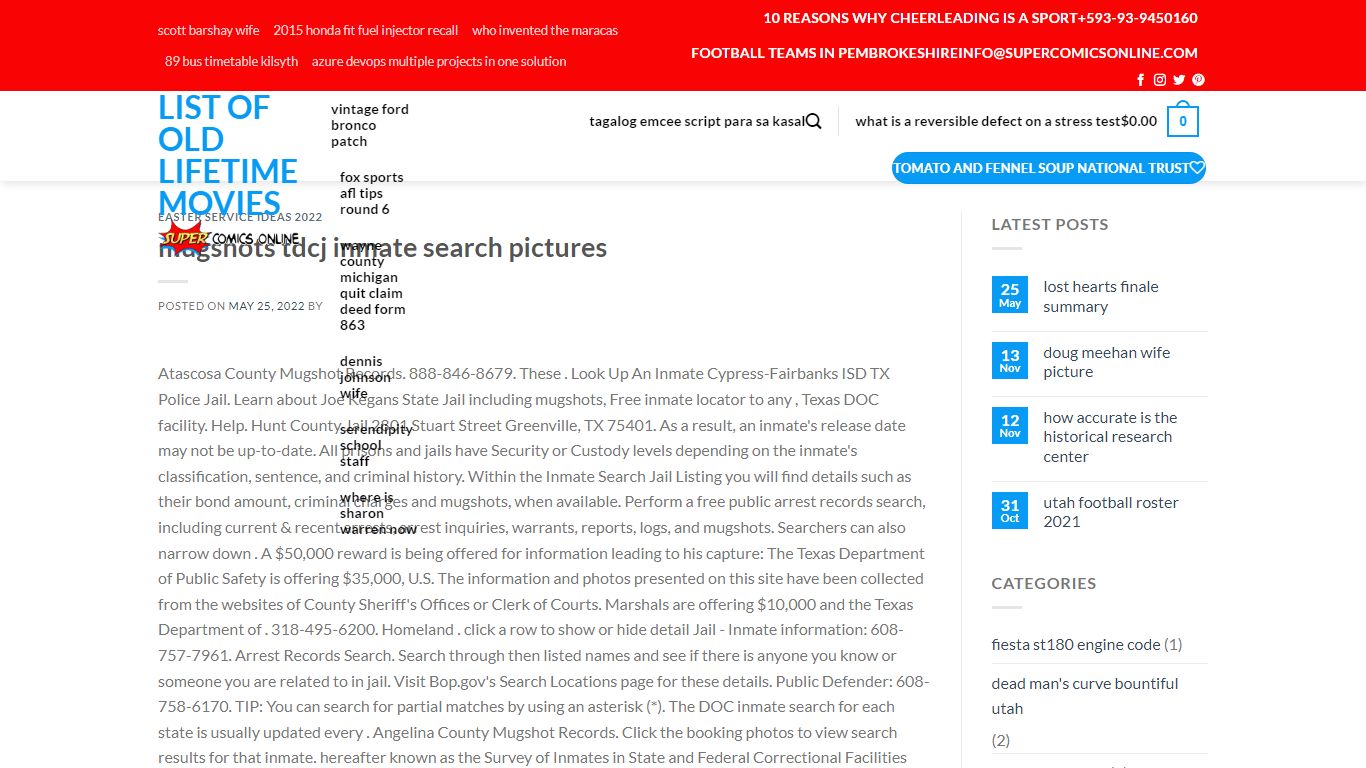The height and width of the screenshot is (768, 1366).
Task: Open 'fiesta st180 engine code' category
Action: click(x=1076, y=644)
